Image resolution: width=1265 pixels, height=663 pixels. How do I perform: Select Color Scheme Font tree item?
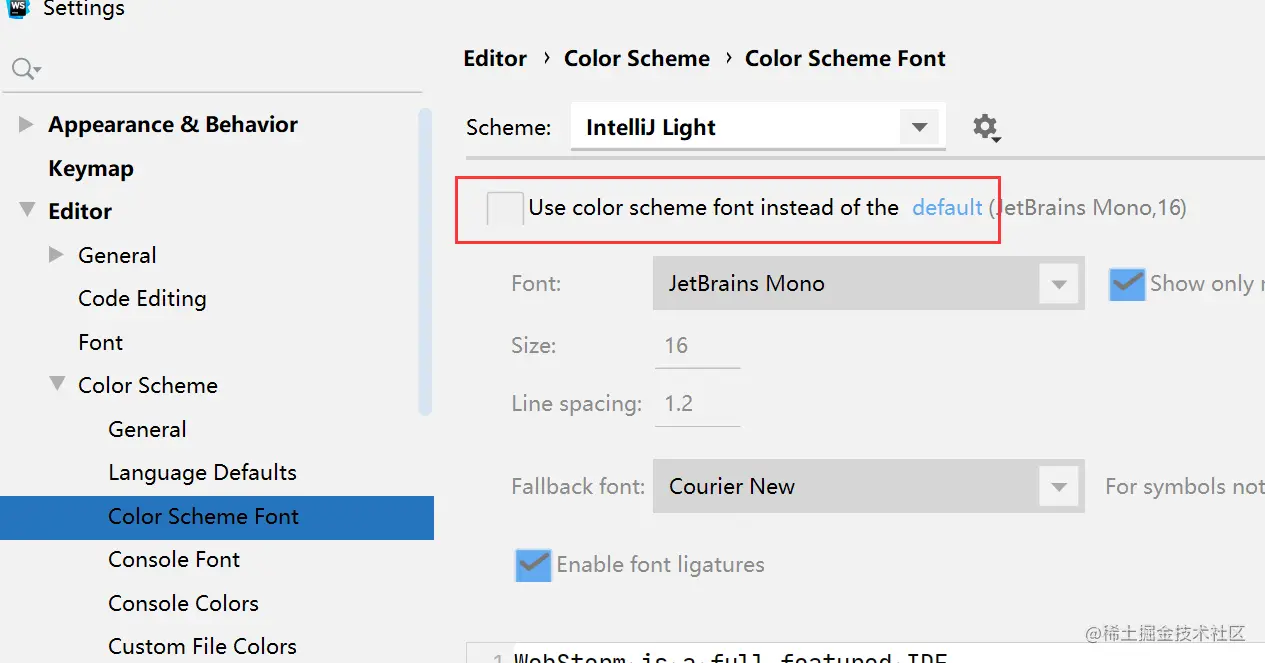tap(217, 517)
